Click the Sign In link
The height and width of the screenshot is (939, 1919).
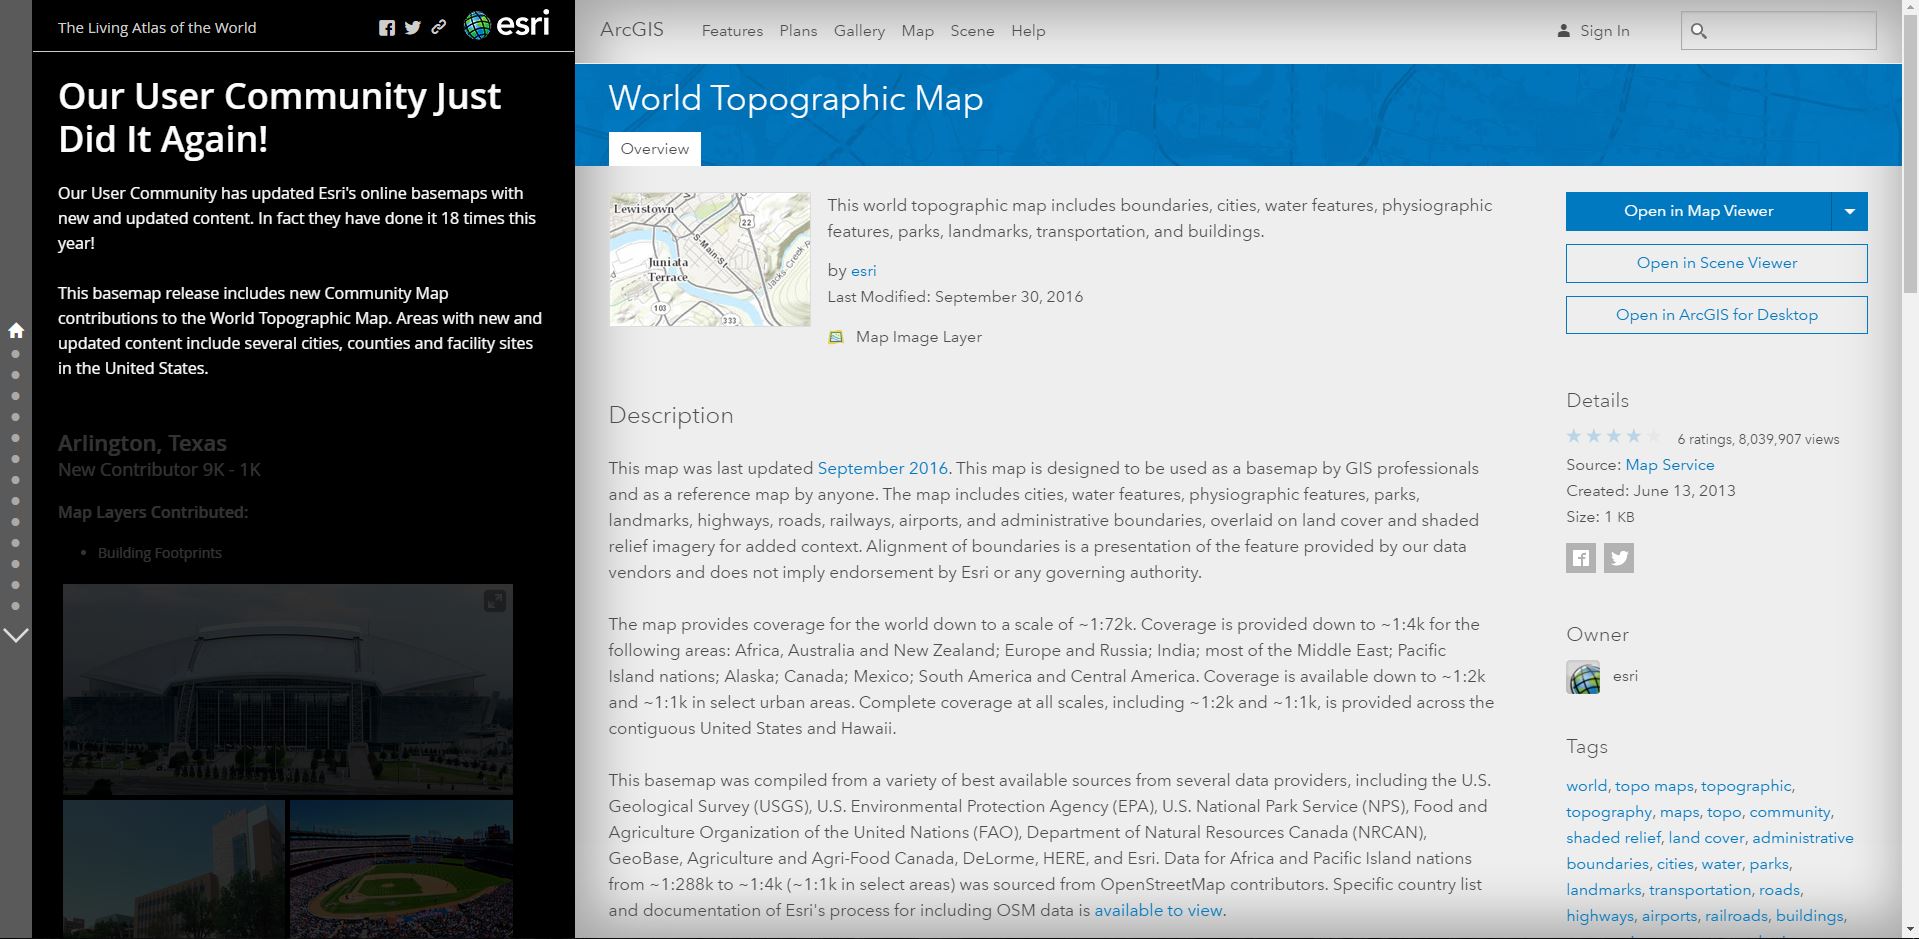pos(1604,31)
